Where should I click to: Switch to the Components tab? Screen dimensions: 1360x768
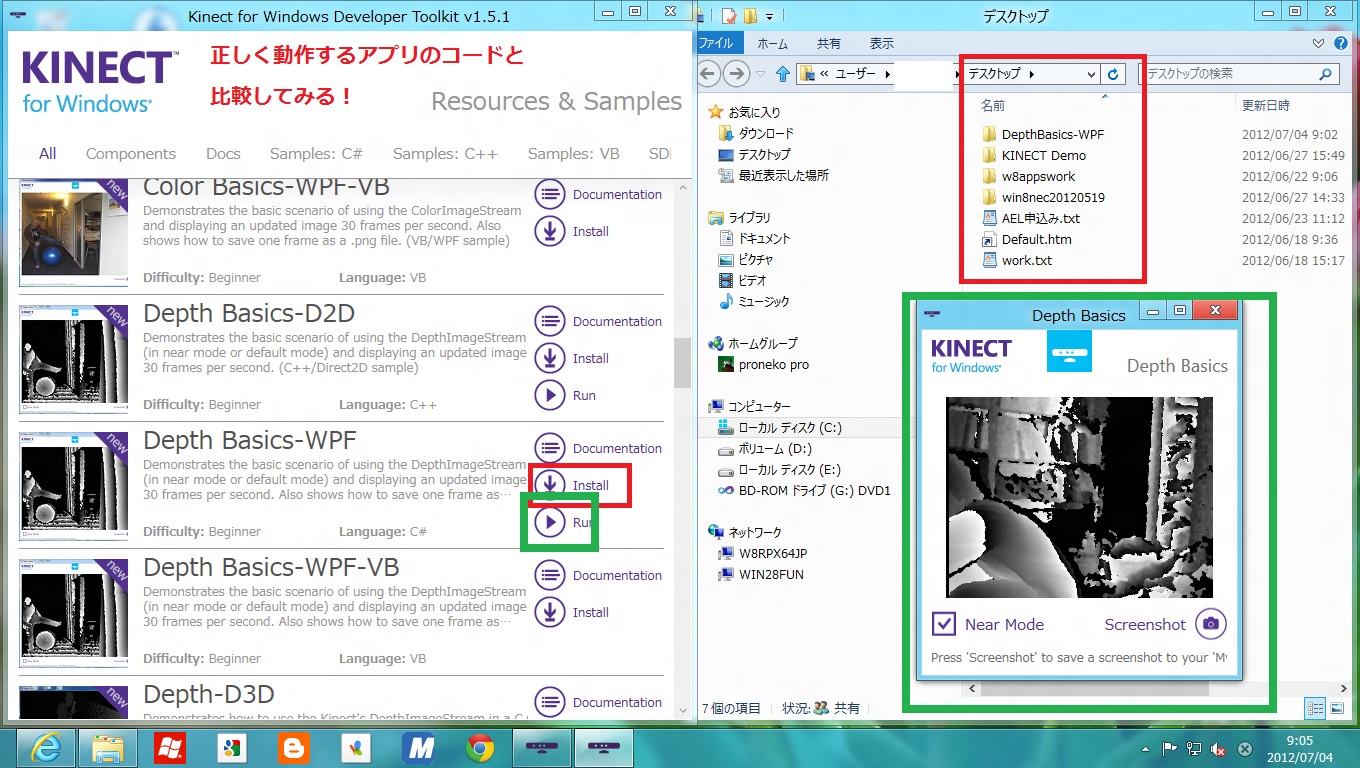tap(131, 153)
